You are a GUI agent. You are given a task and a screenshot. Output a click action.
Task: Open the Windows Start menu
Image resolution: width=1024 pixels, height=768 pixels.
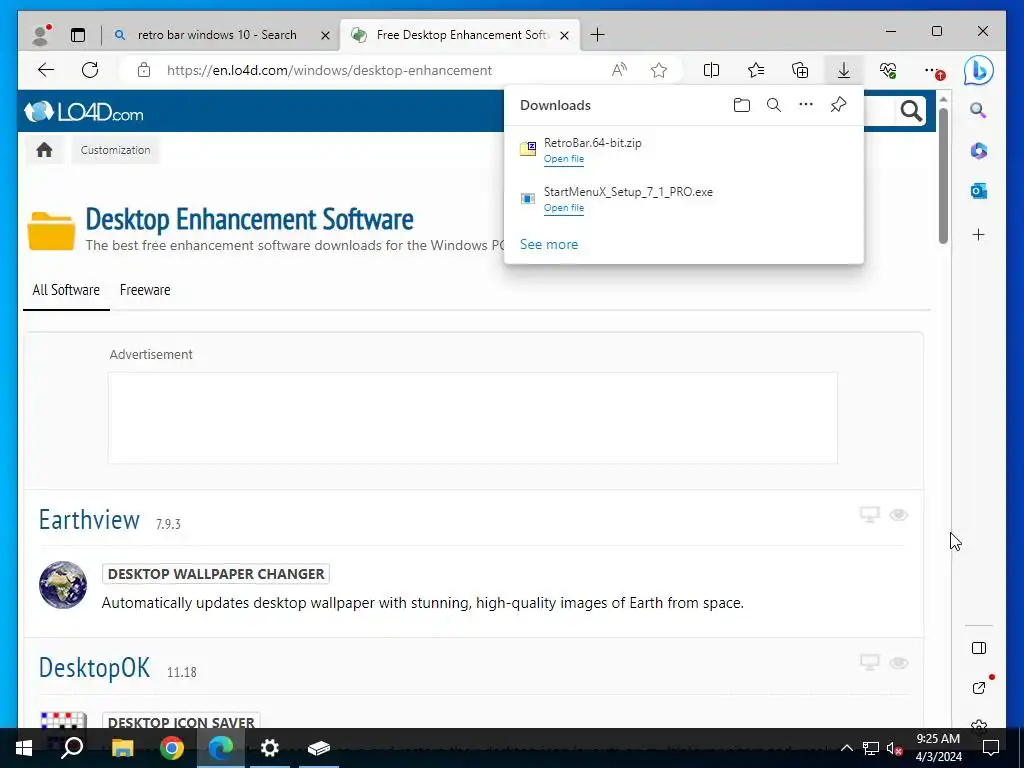coord(24,748)
